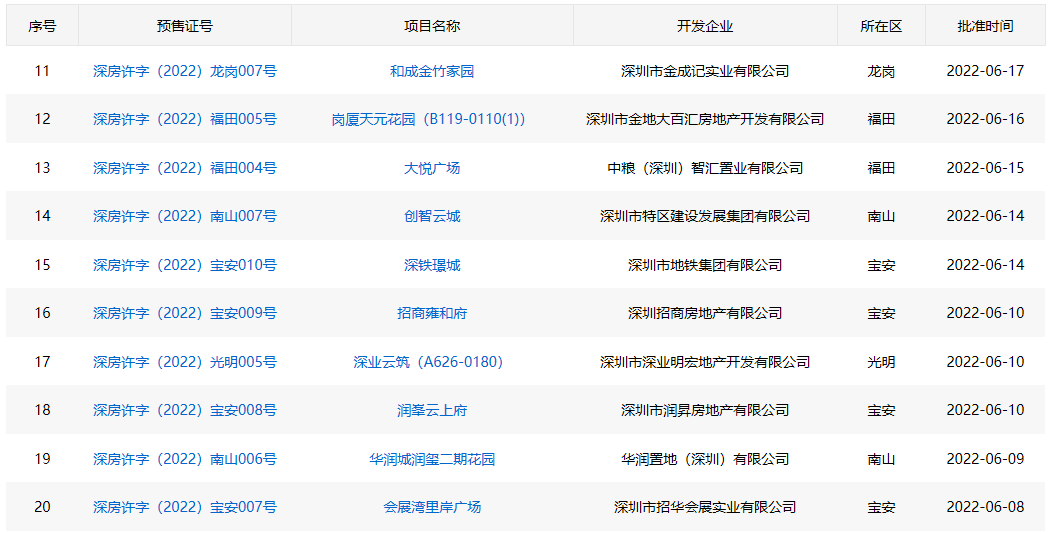This screenshot has height=534, width=1050.
Task: Open project link 招商雍和府
Action: coord(432,314)
